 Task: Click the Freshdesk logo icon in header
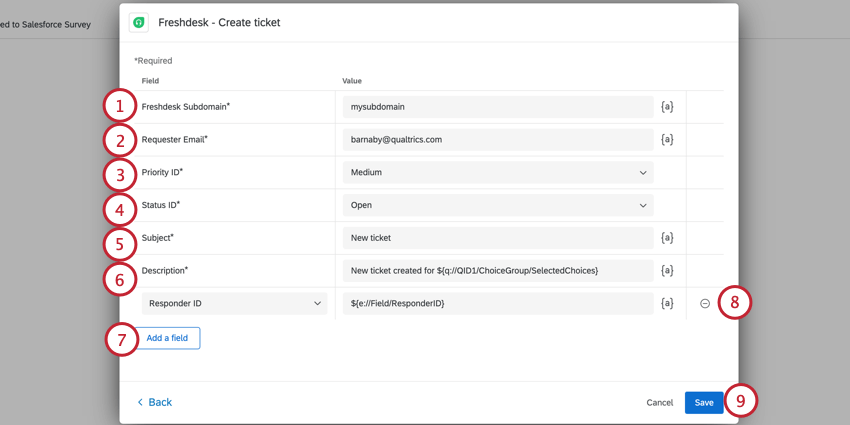click(139, 22)
